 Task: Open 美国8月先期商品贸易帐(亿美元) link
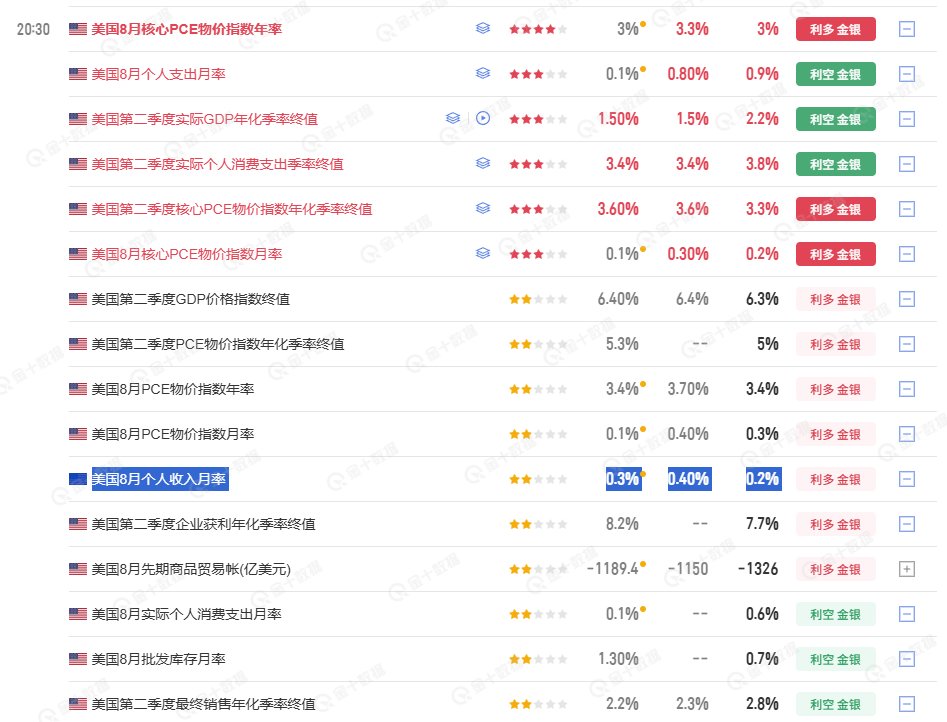tap(191, 569)
